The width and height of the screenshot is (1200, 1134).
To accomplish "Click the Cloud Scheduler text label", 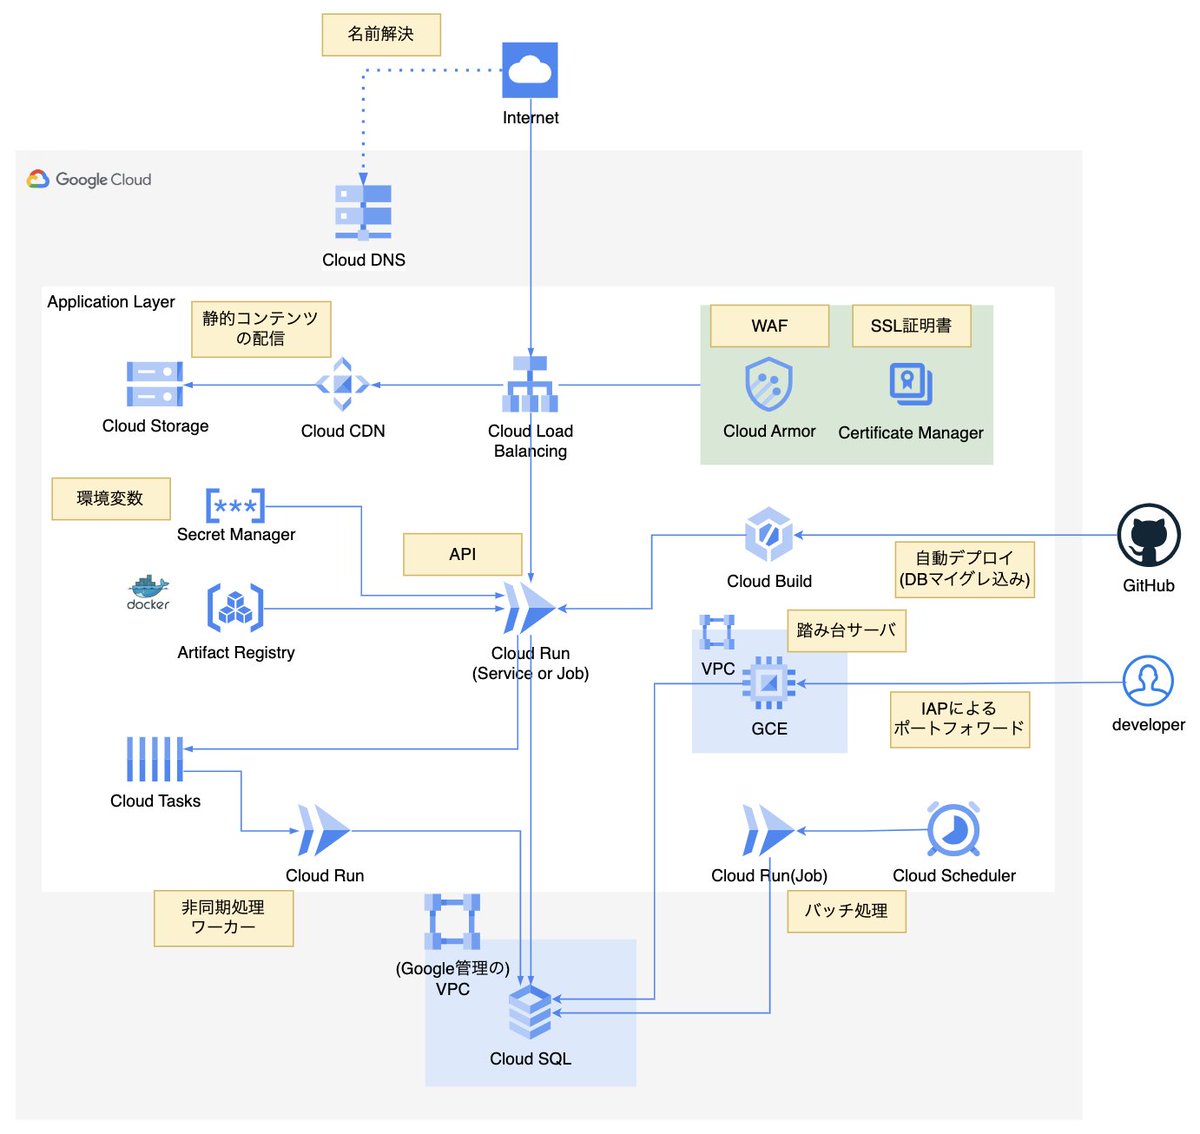I will pos(954,876).
